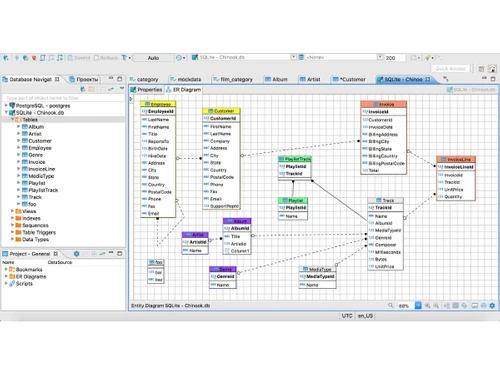Switch to the category editor tab
Image resolution: width=500 pixels, height=375 pixels.
click(144, 79)
